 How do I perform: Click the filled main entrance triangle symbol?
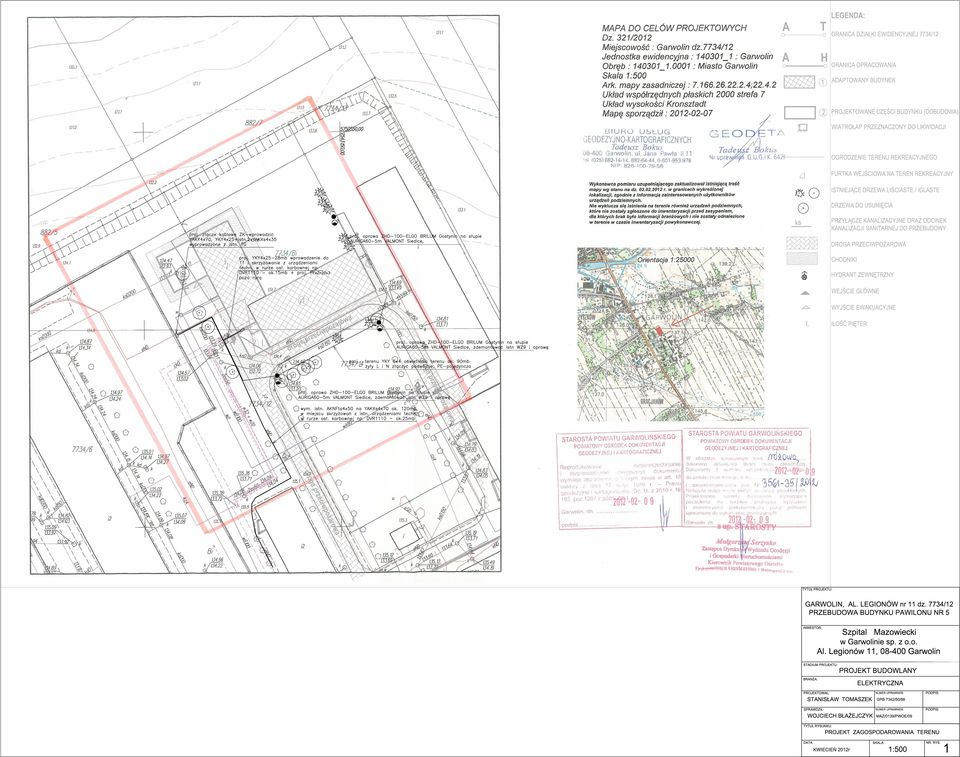[806, 293]
